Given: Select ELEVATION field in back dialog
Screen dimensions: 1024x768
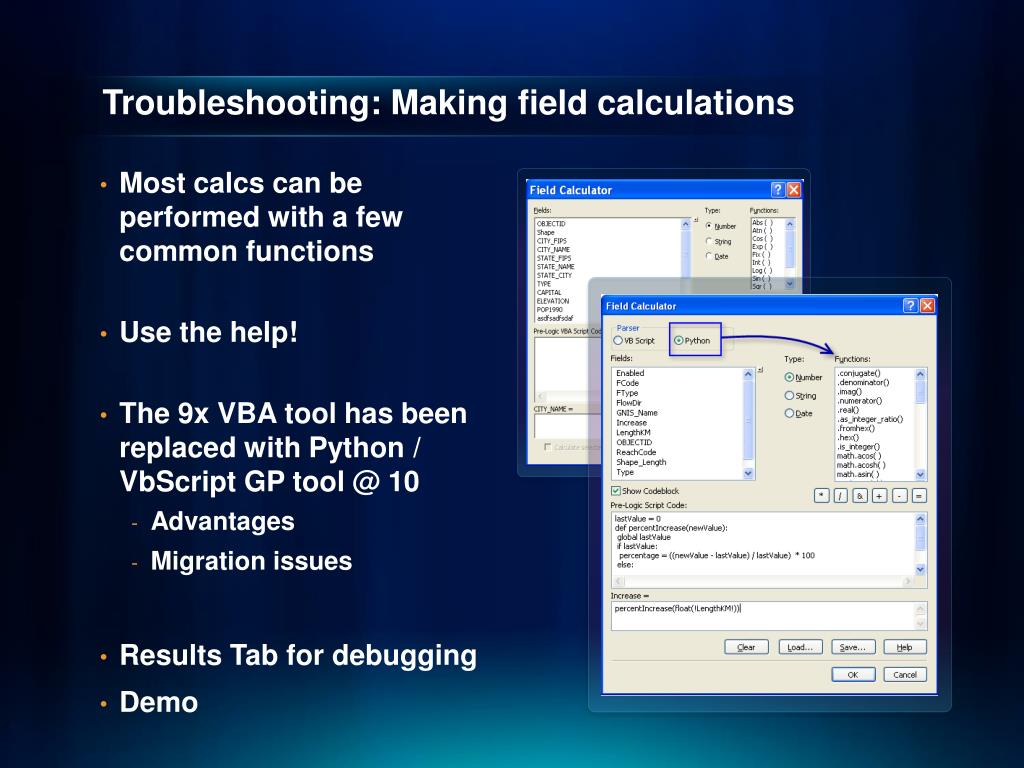Looking at the screenshot, I should click(x=553, y=301).
